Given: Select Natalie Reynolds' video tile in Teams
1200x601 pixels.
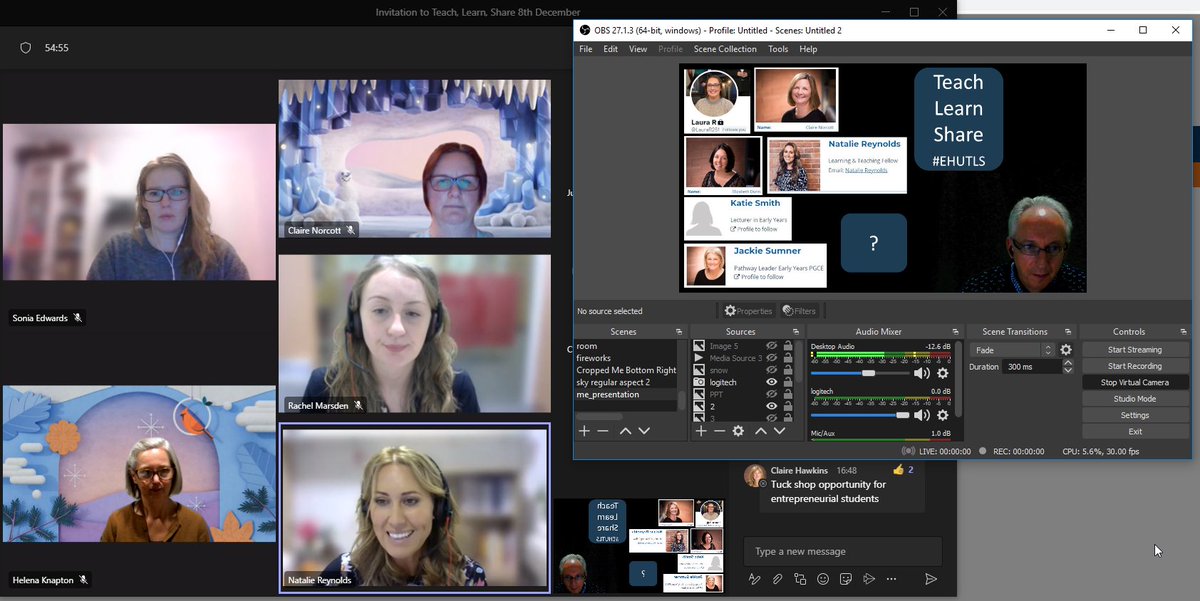Looking at the screenshot, I should click(x=415, y=508).
